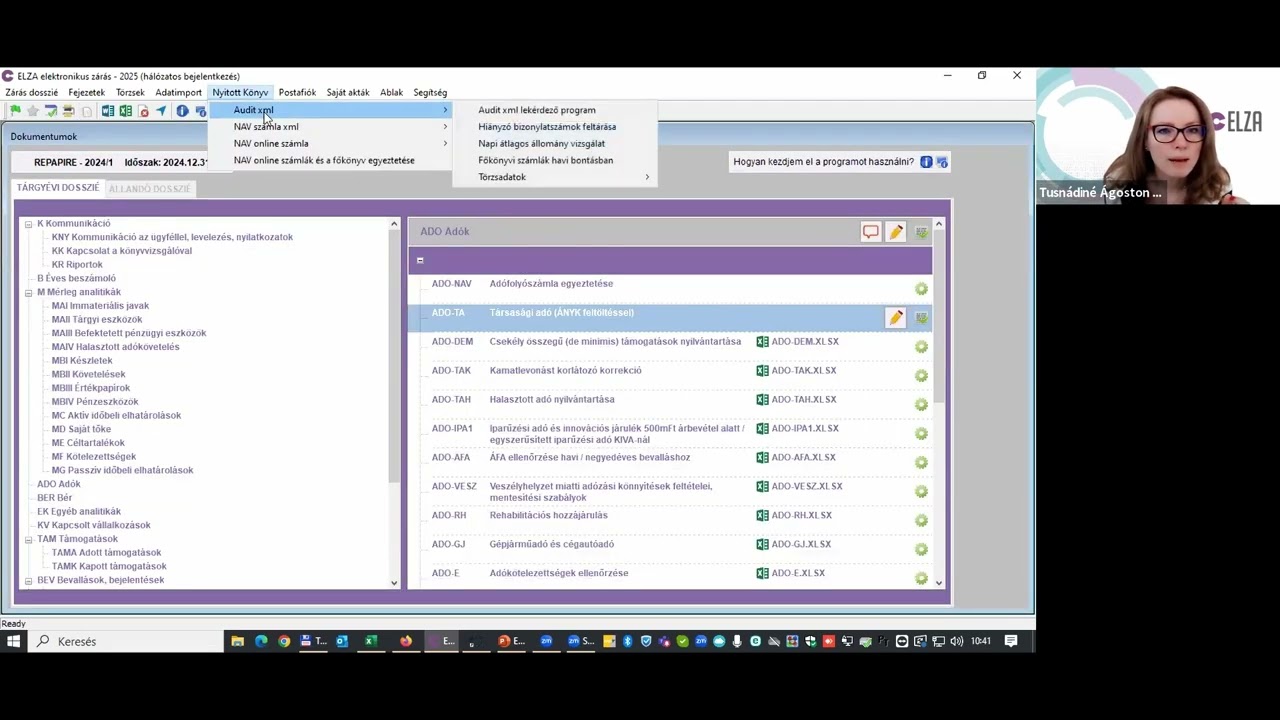Open Fejezetek menu

pyautogui.click(x=87, y=93)
